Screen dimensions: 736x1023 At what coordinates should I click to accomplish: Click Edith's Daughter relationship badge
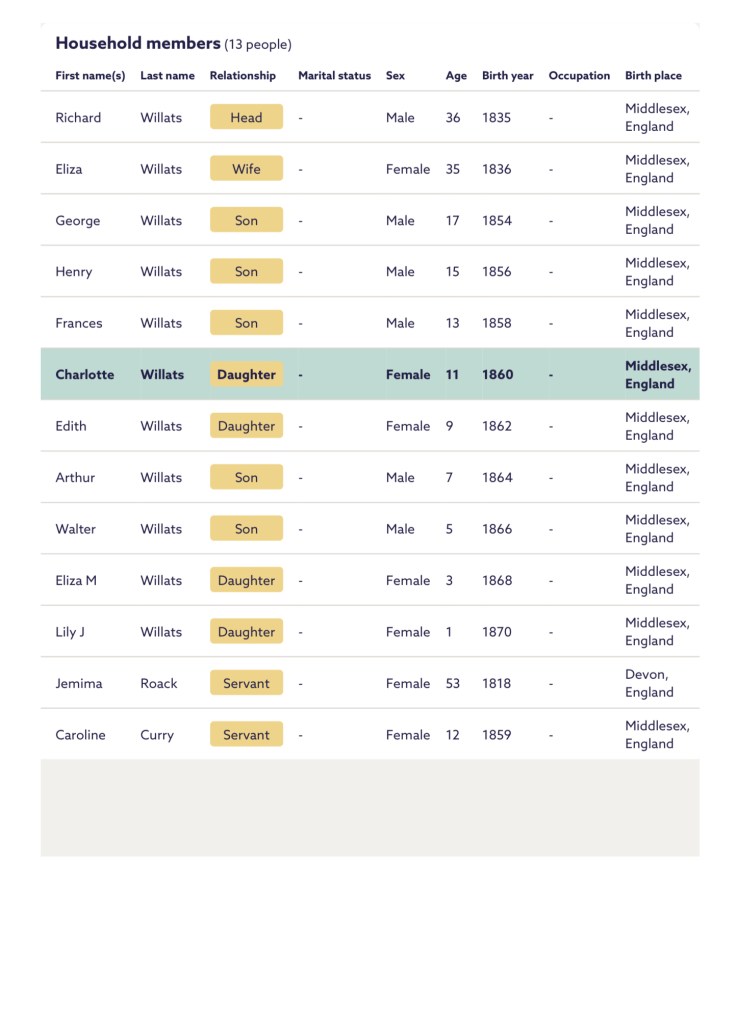point(246,426)
